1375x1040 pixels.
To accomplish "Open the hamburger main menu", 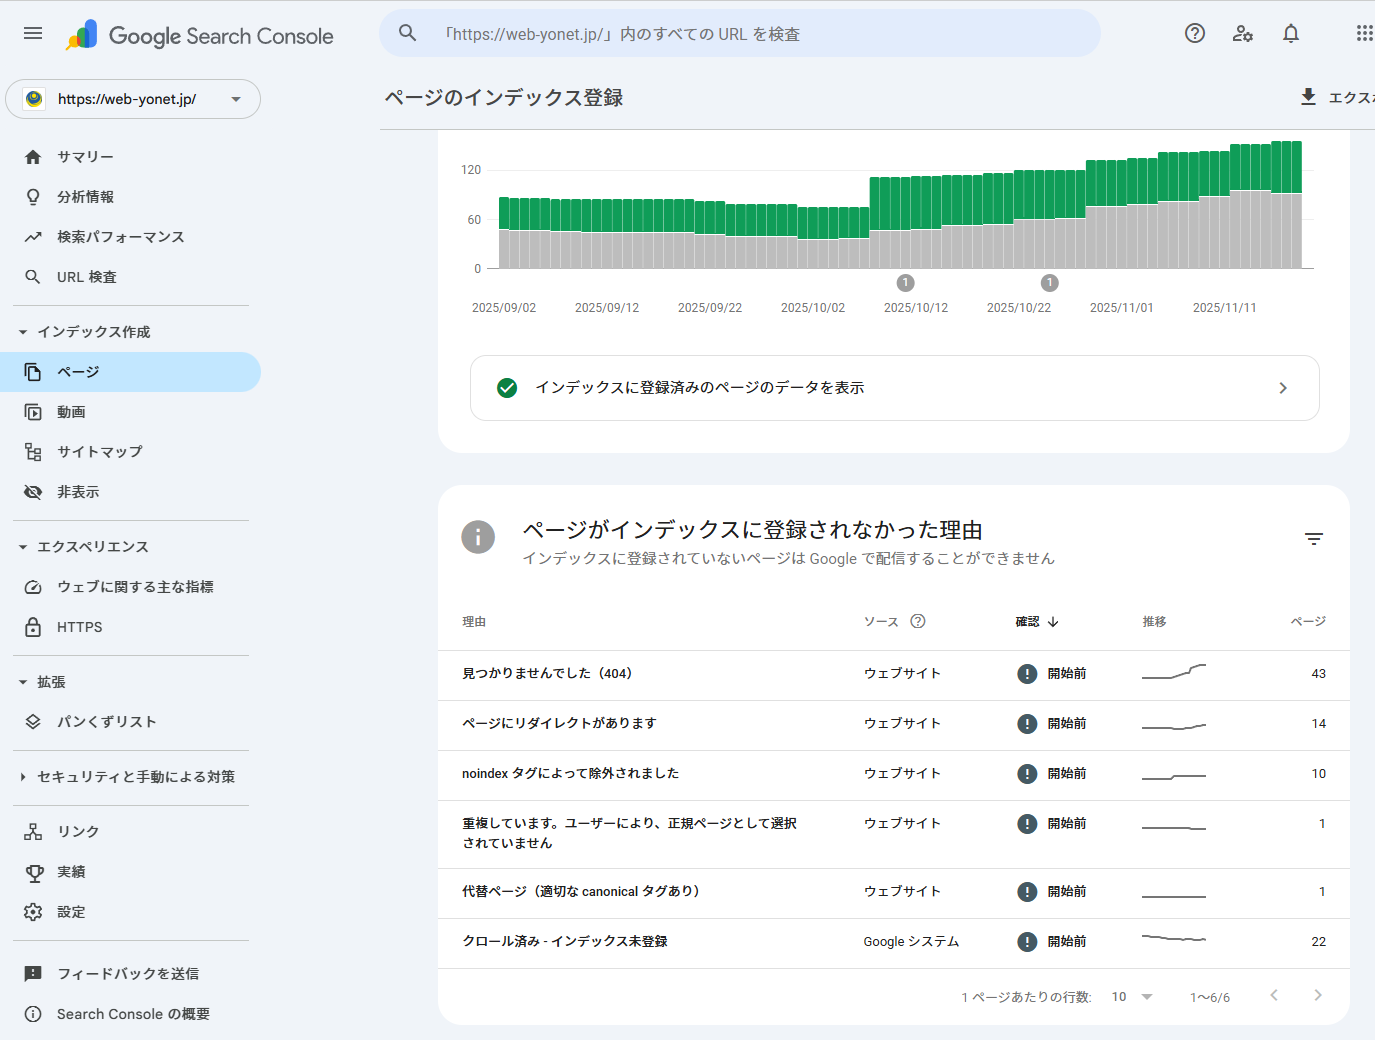I will 33,34.
